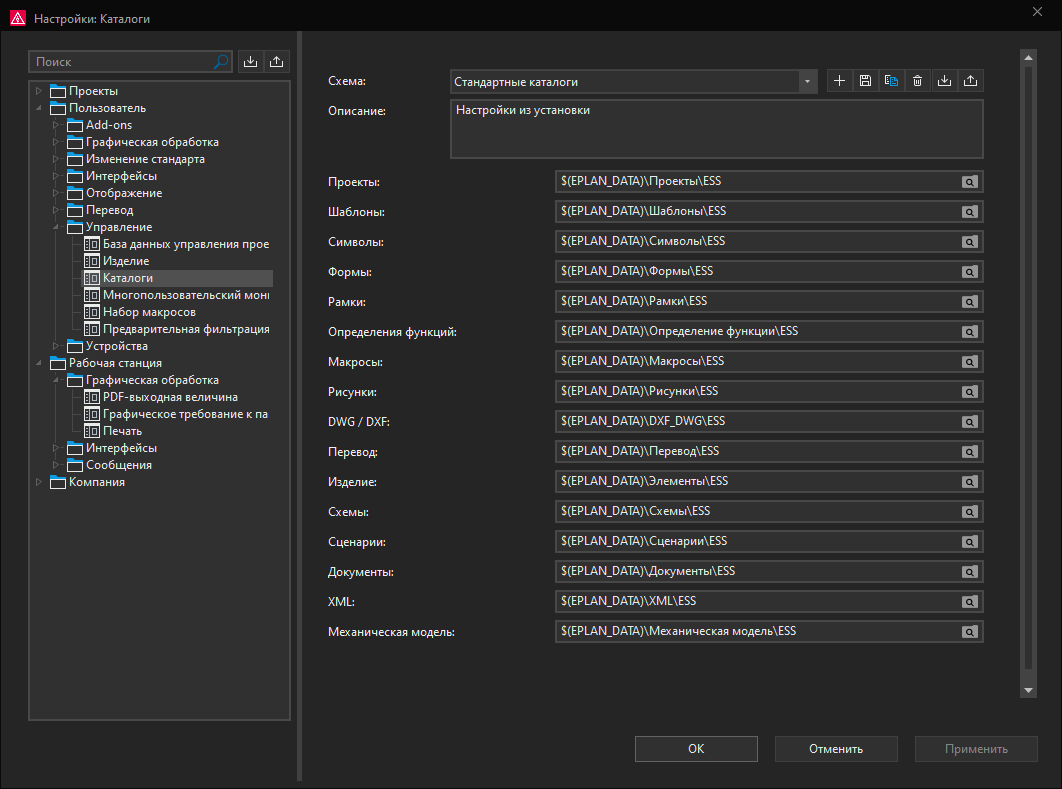Browse folder for the Механическая модель path
1062x789 pixels.
tap(970, 632)
